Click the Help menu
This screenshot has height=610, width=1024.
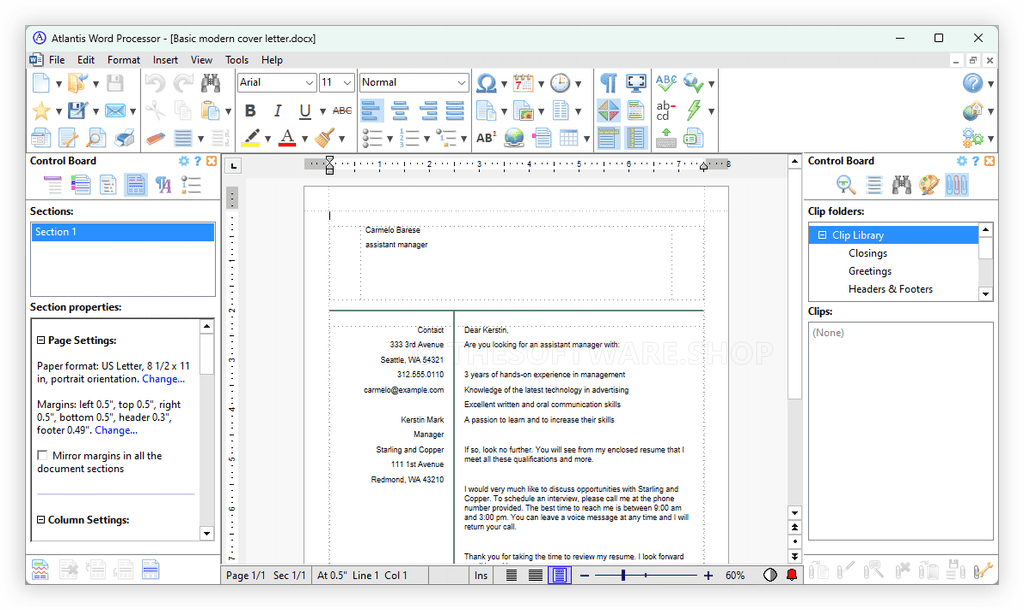click(272, 59)
